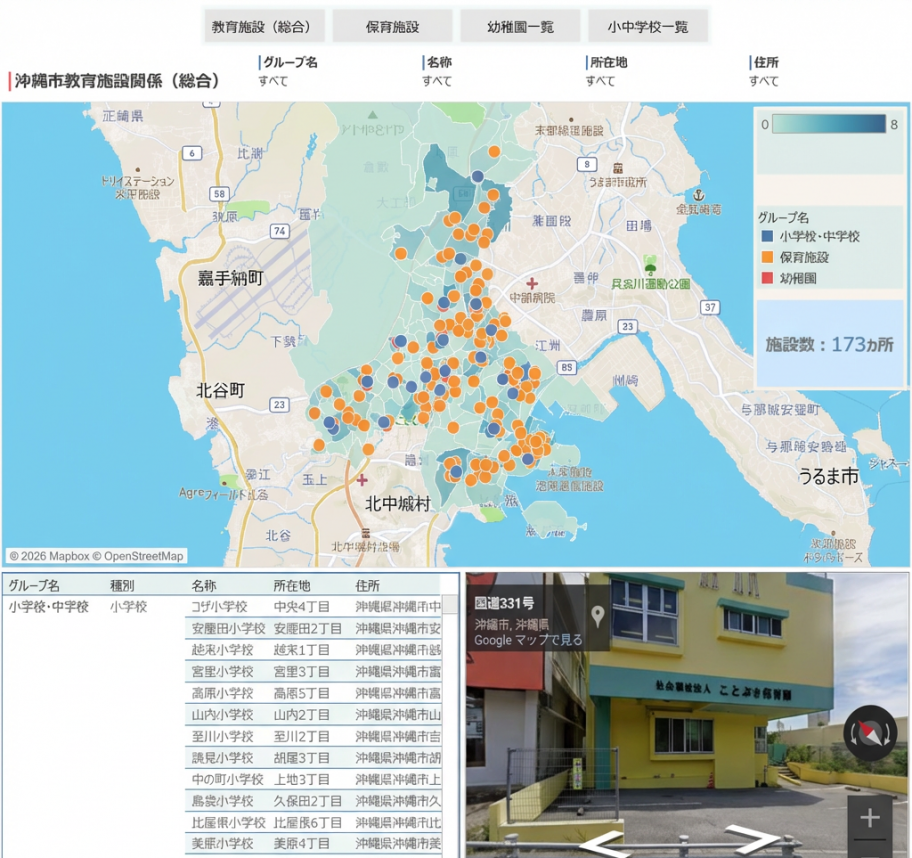Viewport: 912px width, 858px height.
Task: Toggle 小学校・中学校 blue legend item
Action: coord(766,237)
